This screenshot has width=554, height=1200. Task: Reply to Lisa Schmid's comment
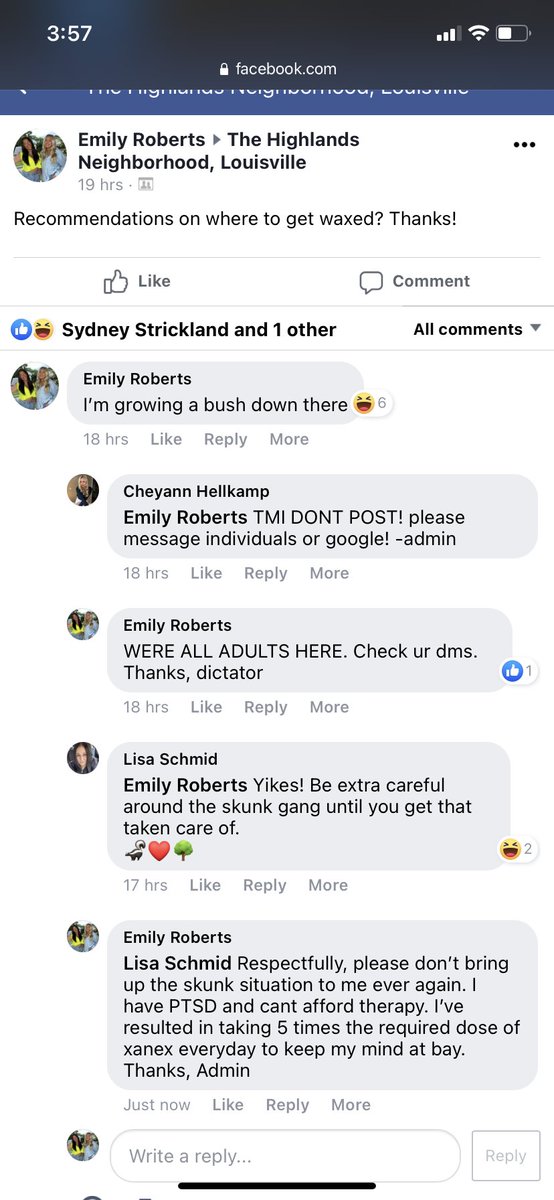click(265, 885)
